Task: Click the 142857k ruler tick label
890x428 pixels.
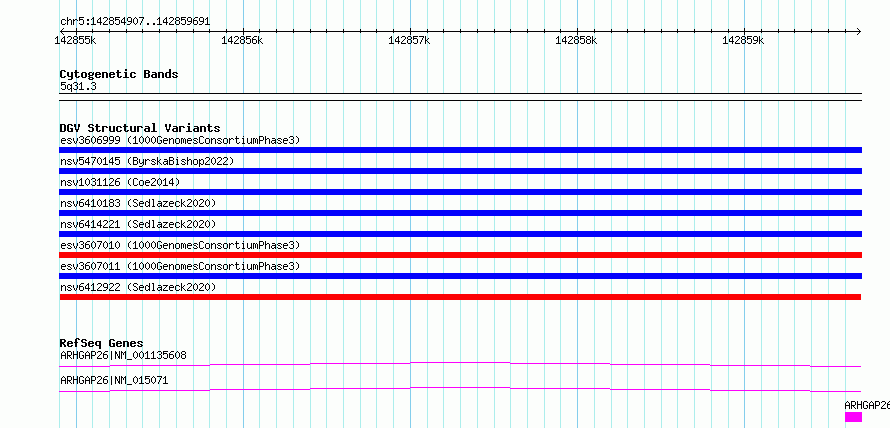Action: coord(409,40)
